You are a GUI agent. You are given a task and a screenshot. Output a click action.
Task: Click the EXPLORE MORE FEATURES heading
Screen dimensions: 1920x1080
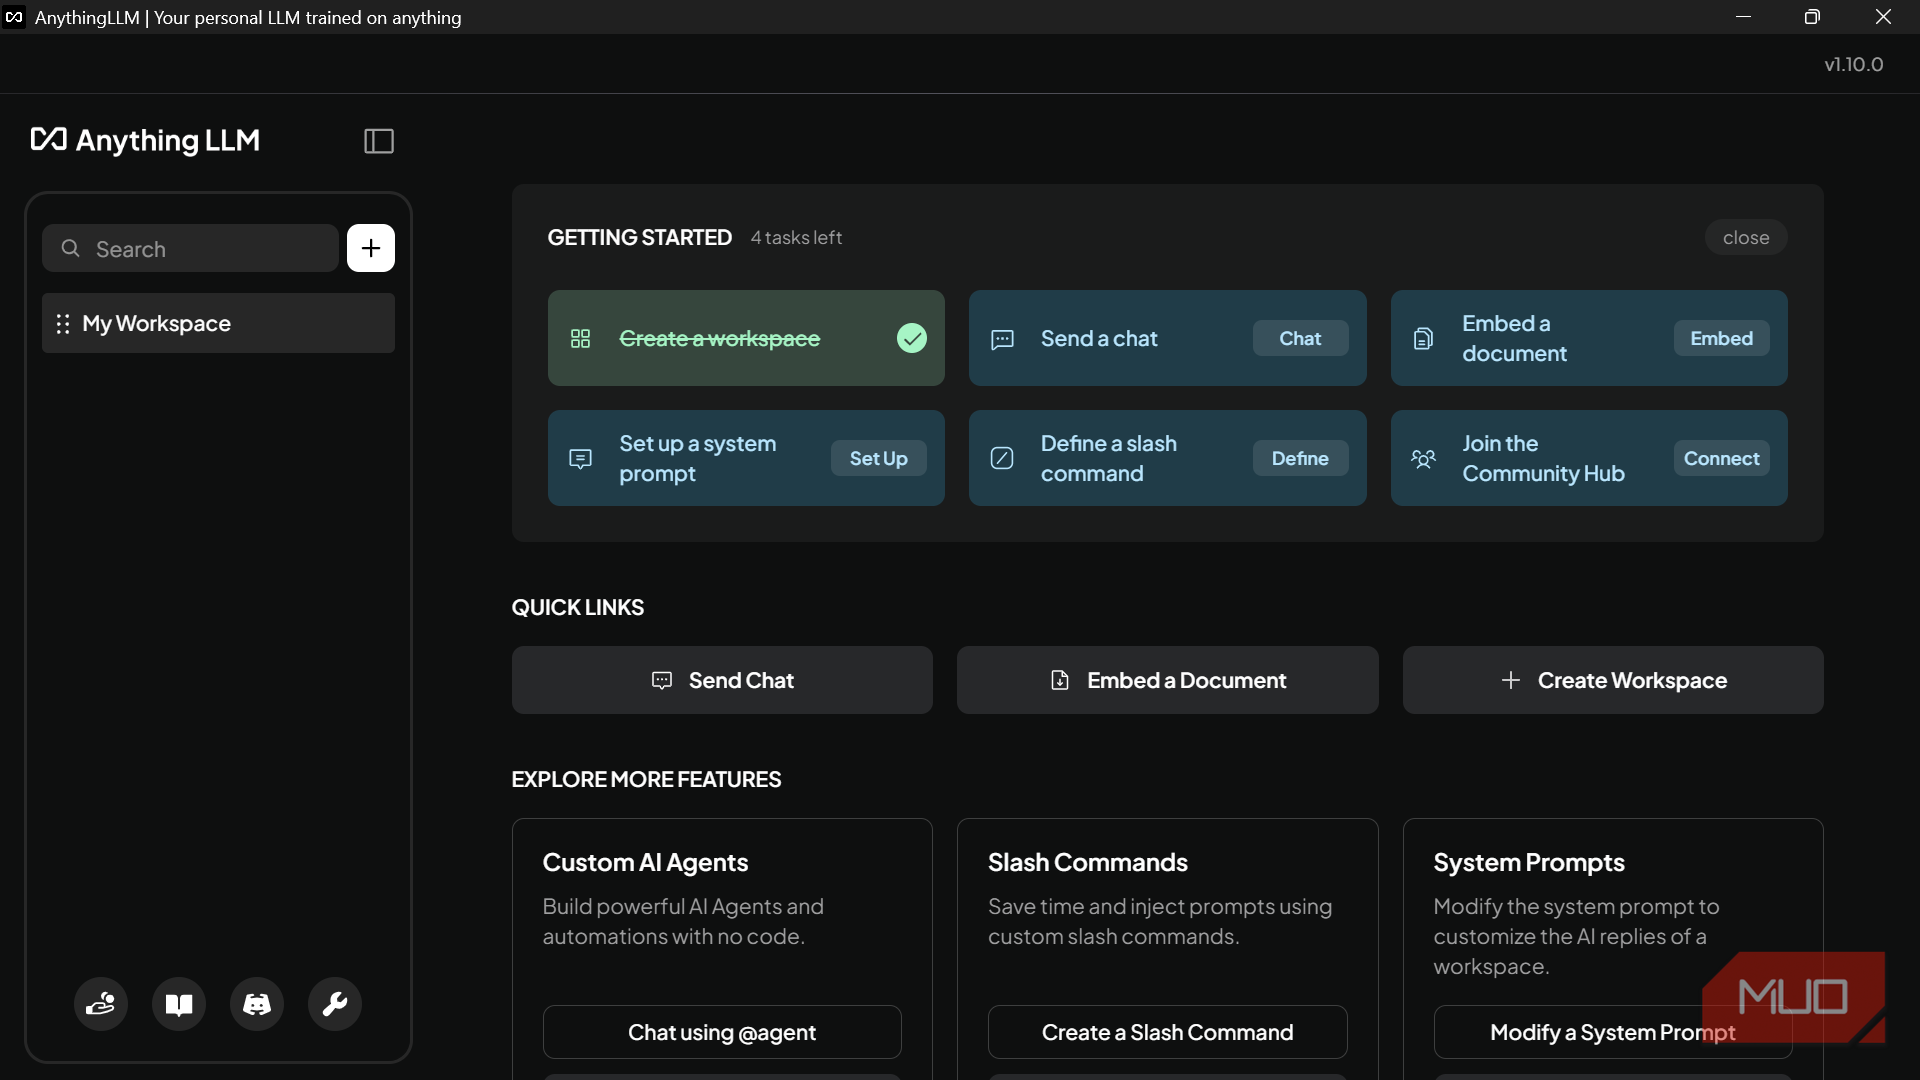pyautogui.click(x=646, y=780)
